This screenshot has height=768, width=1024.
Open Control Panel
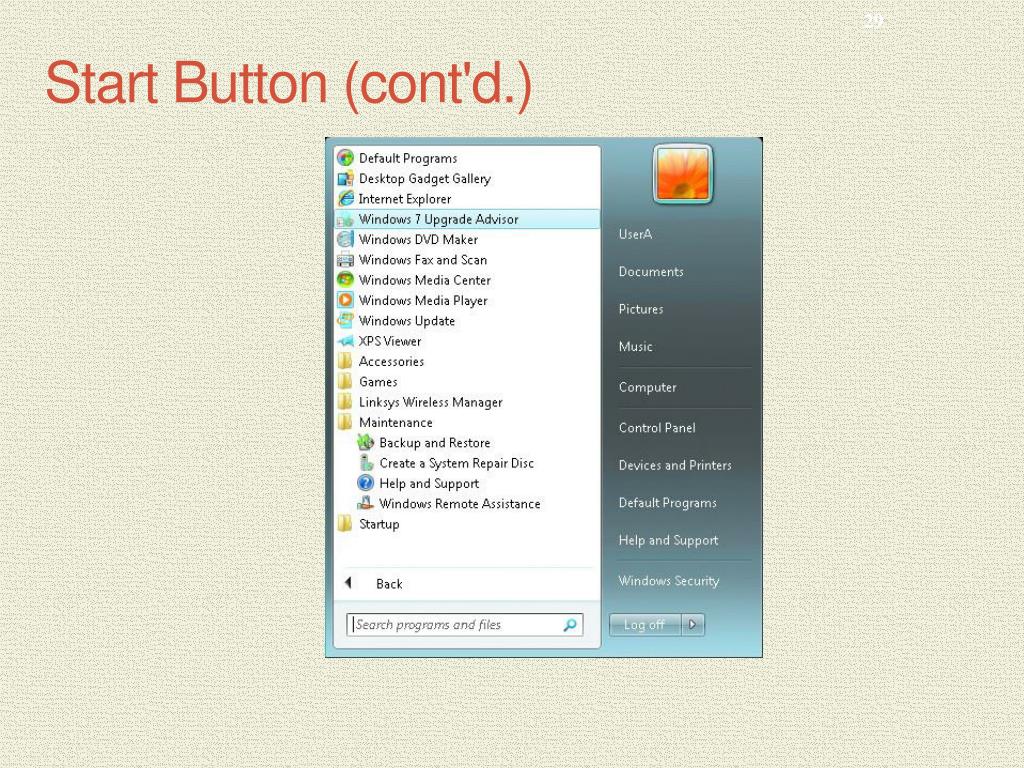click(657, 428)
